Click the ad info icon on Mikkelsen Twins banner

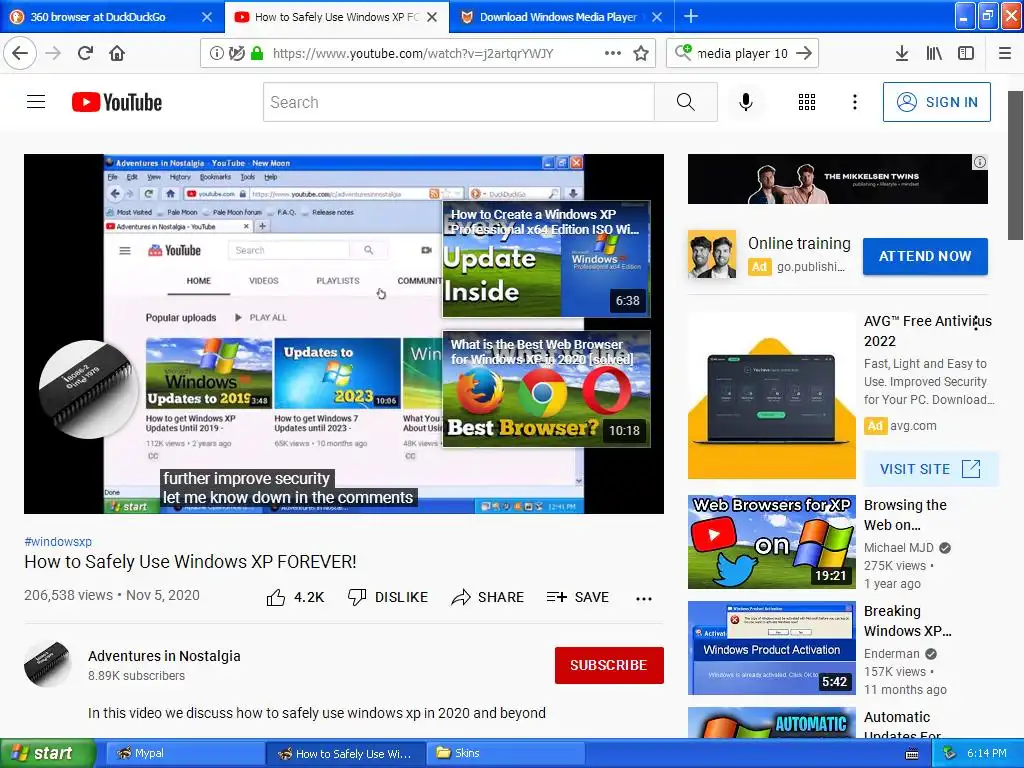[980, 162]
